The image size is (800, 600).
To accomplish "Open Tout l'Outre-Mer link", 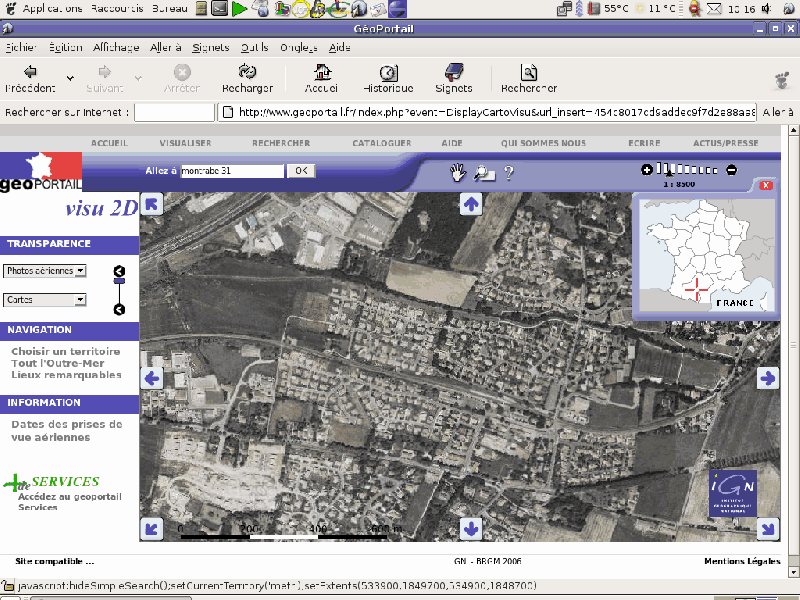I will (x=58, y=363).
